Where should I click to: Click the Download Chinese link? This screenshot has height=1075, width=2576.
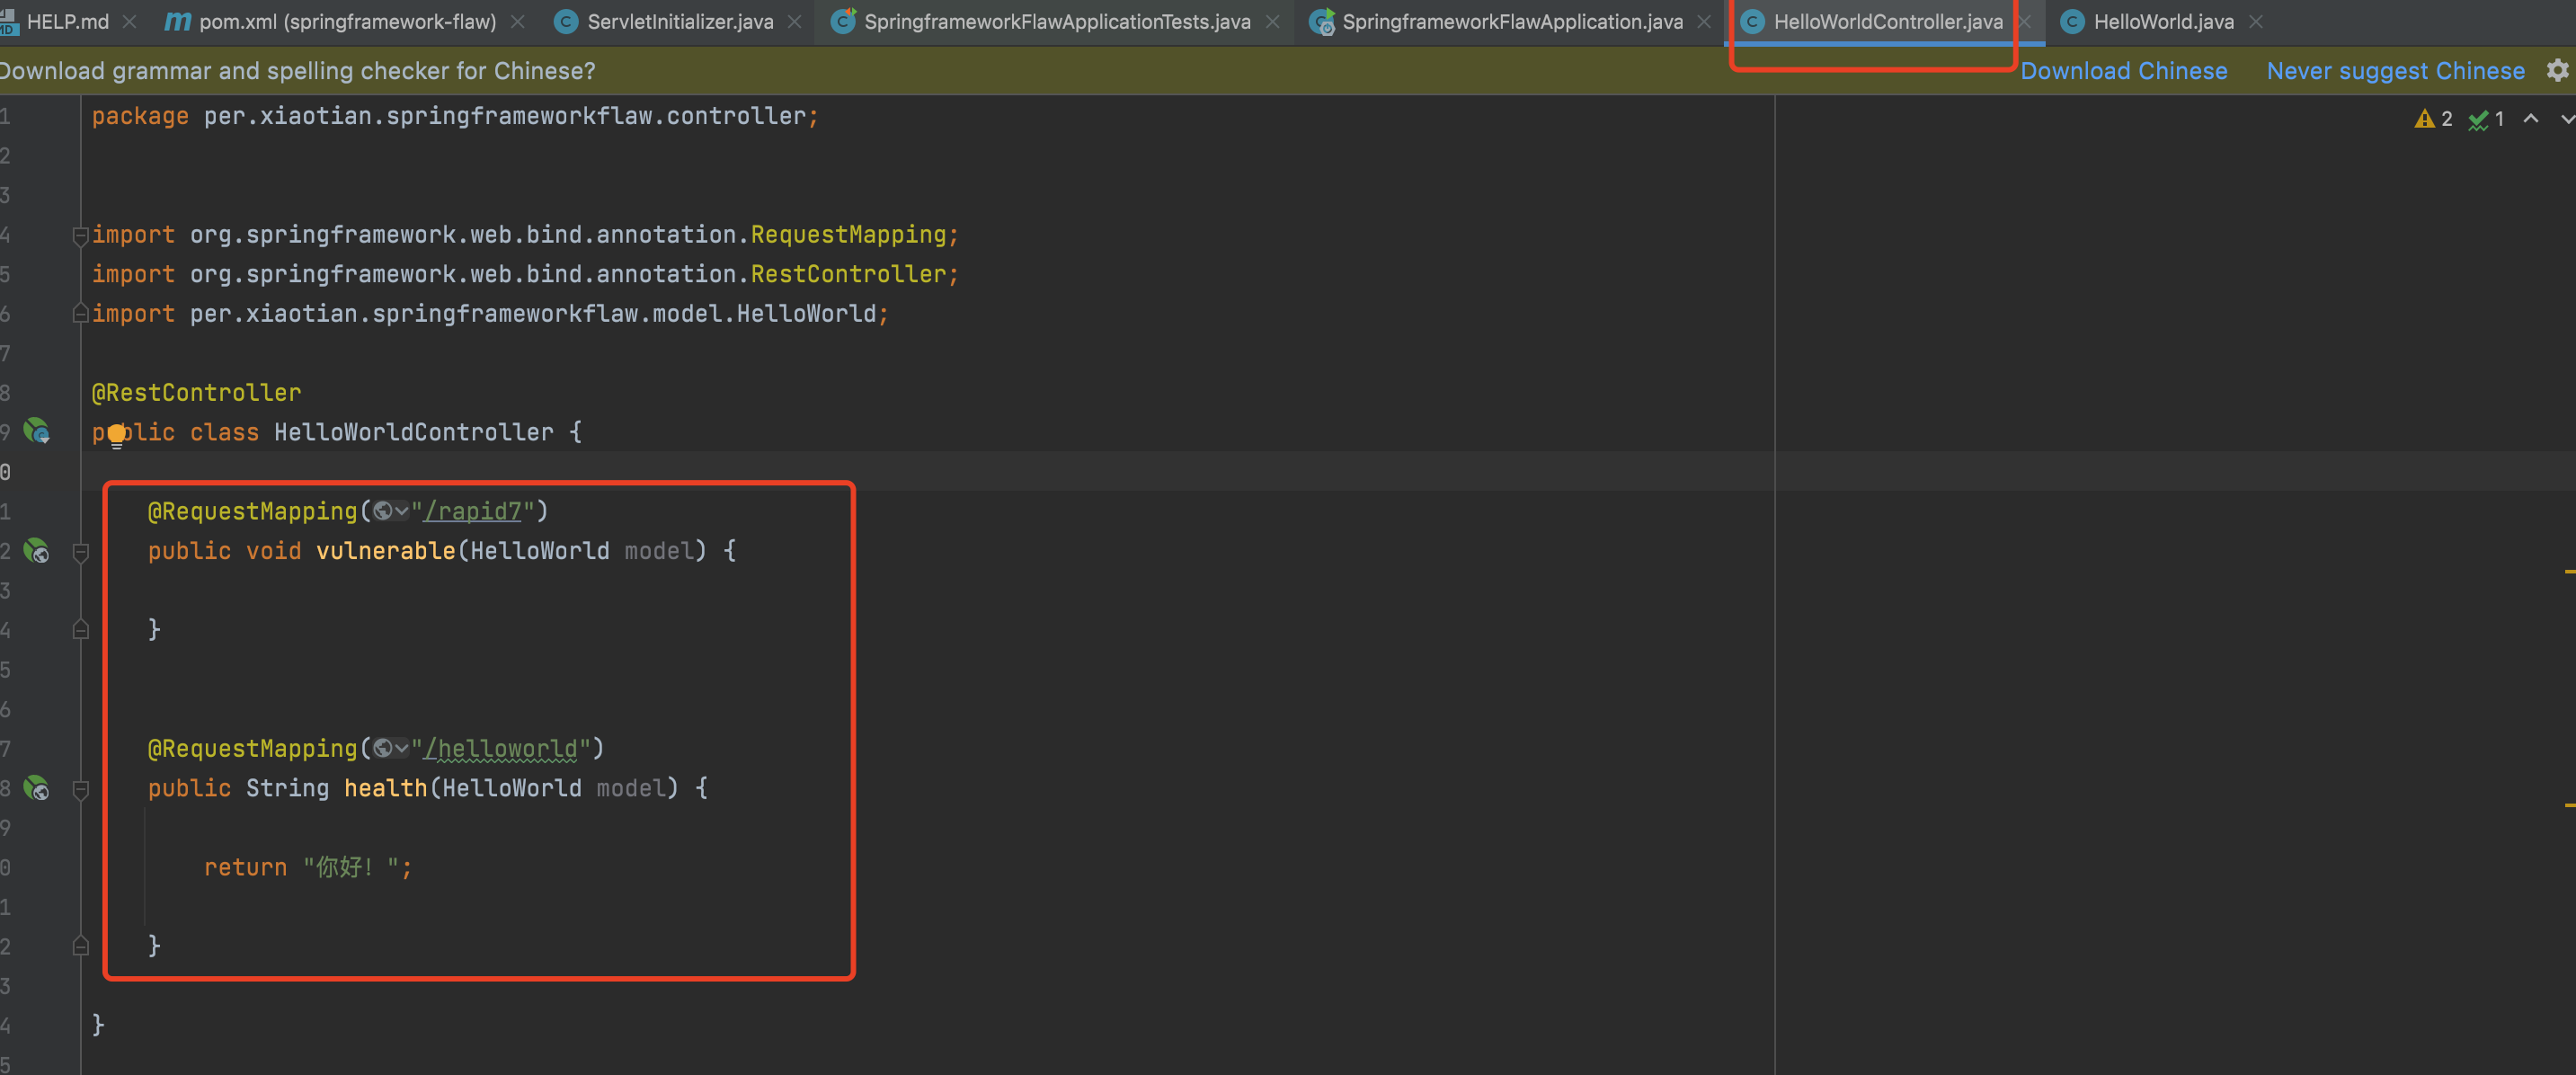pos(2123,70)
